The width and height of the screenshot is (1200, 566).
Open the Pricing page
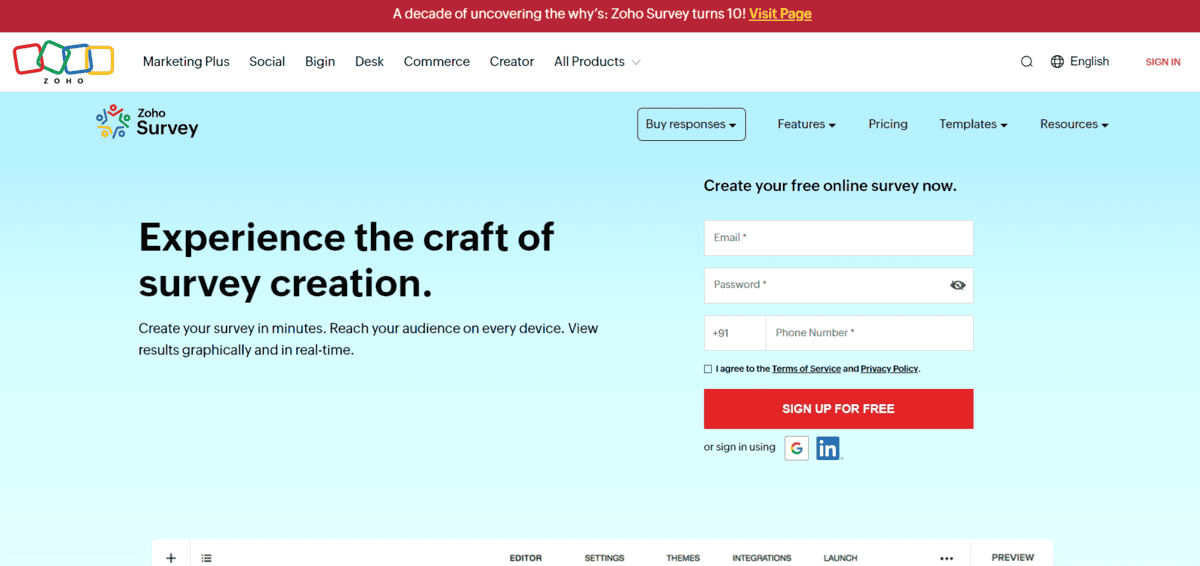[x=887, y=125]
